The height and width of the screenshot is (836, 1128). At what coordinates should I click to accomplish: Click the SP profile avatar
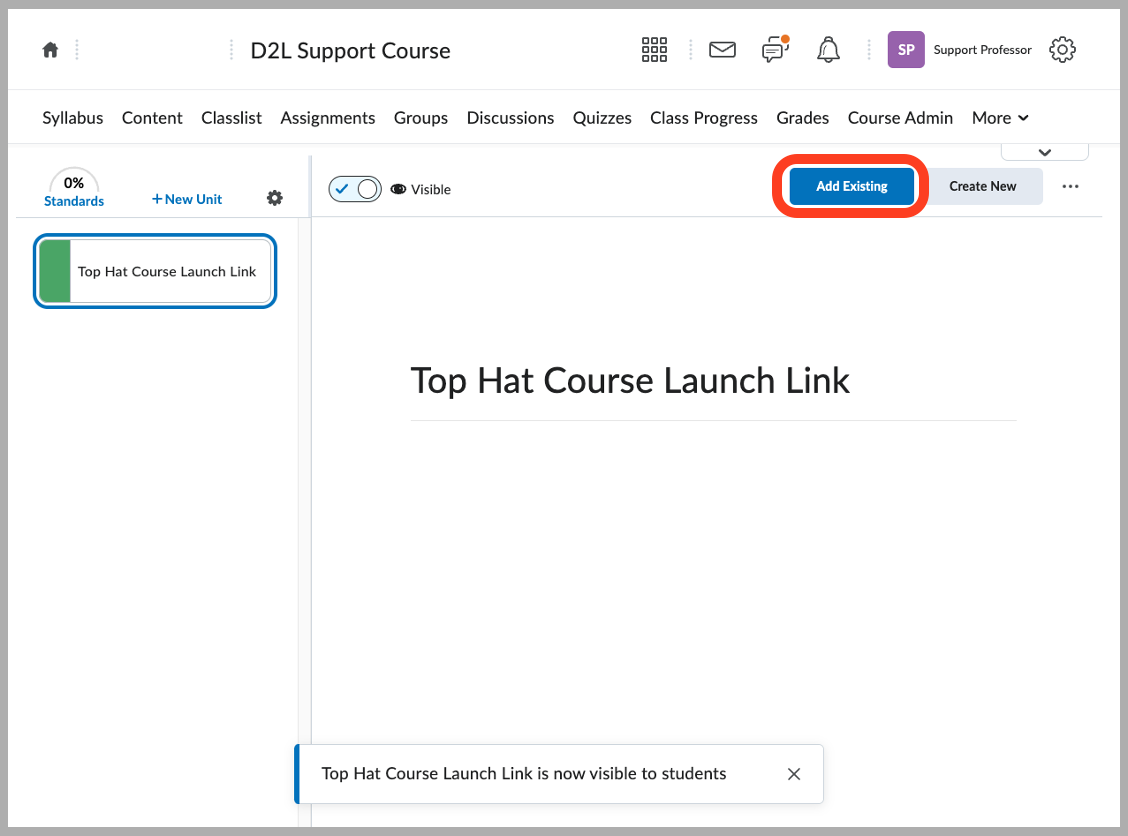pos(905,49)
